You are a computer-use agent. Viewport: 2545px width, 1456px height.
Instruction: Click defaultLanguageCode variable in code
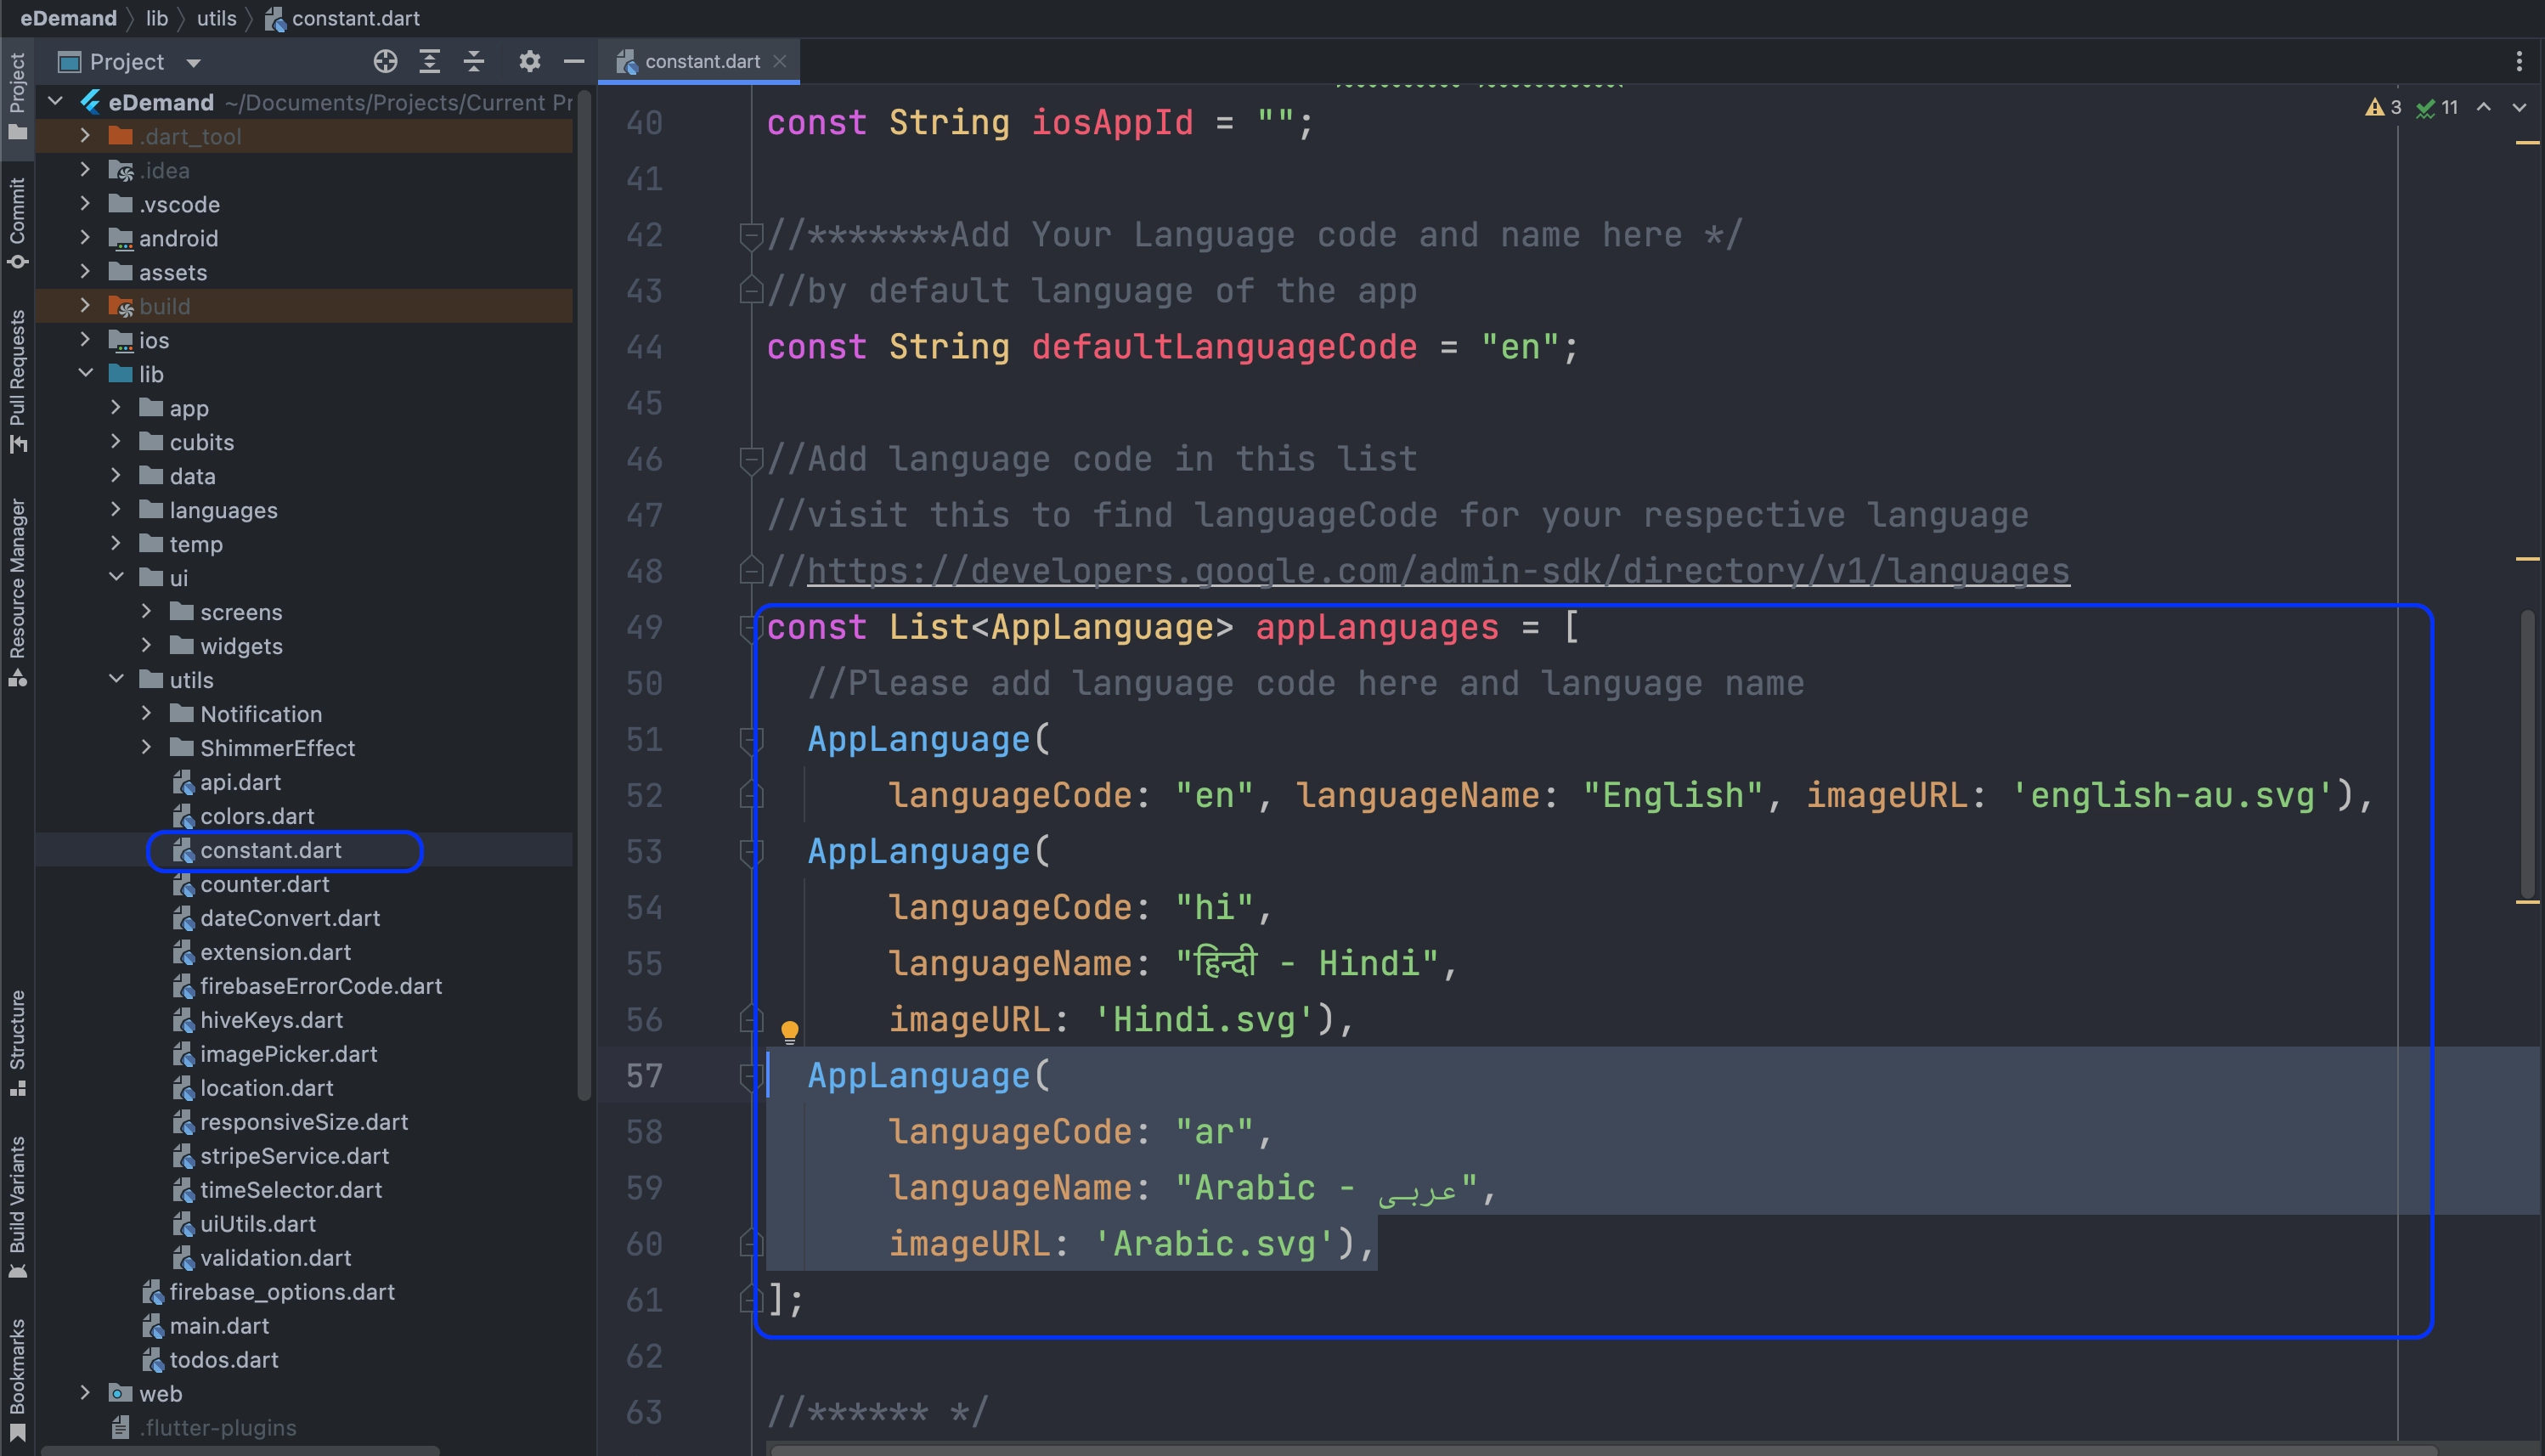1224,347
